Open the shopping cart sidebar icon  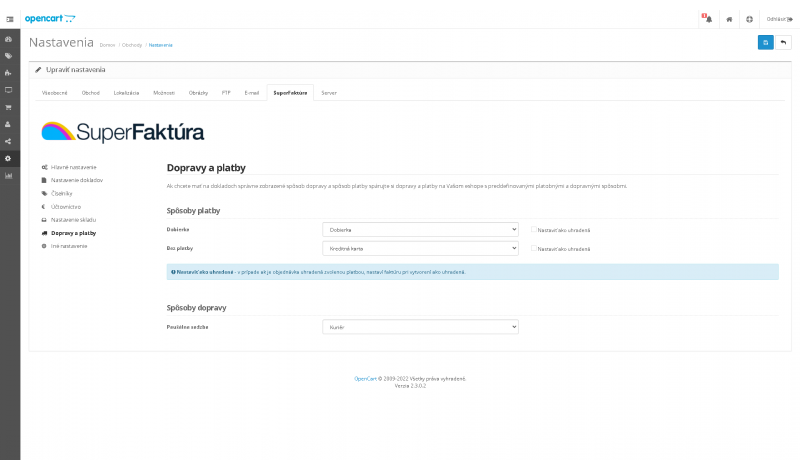[9, 107]
